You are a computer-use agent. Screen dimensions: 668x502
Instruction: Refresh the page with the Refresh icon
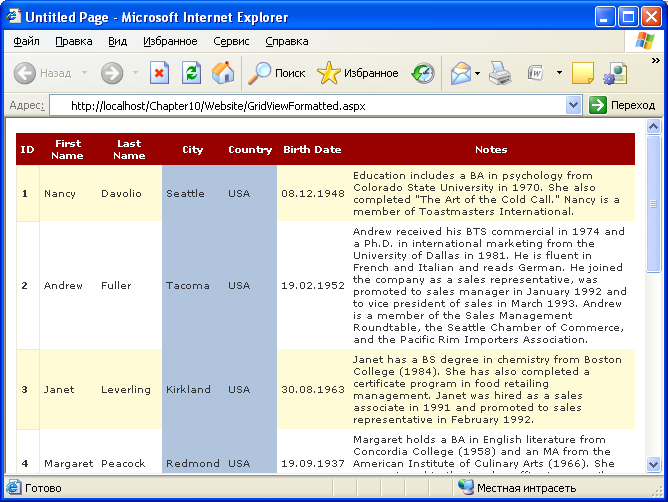click(191, 73)
